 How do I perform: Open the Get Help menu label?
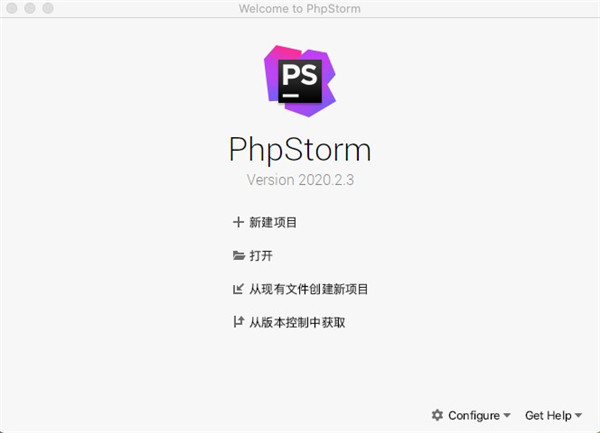tap(548, 415)
